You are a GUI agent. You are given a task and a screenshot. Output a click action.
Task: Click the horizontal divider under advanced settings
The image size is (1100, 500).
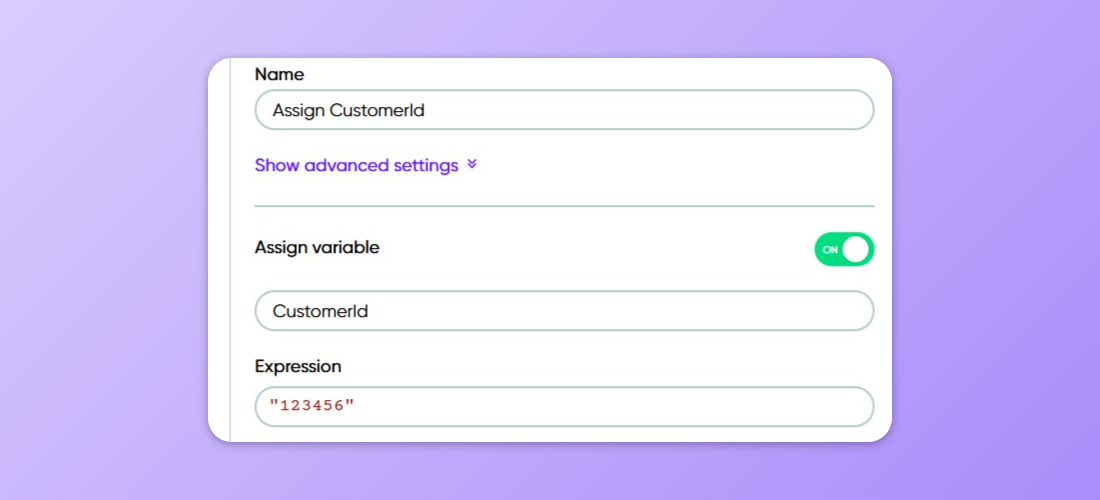tap(564, 206)
